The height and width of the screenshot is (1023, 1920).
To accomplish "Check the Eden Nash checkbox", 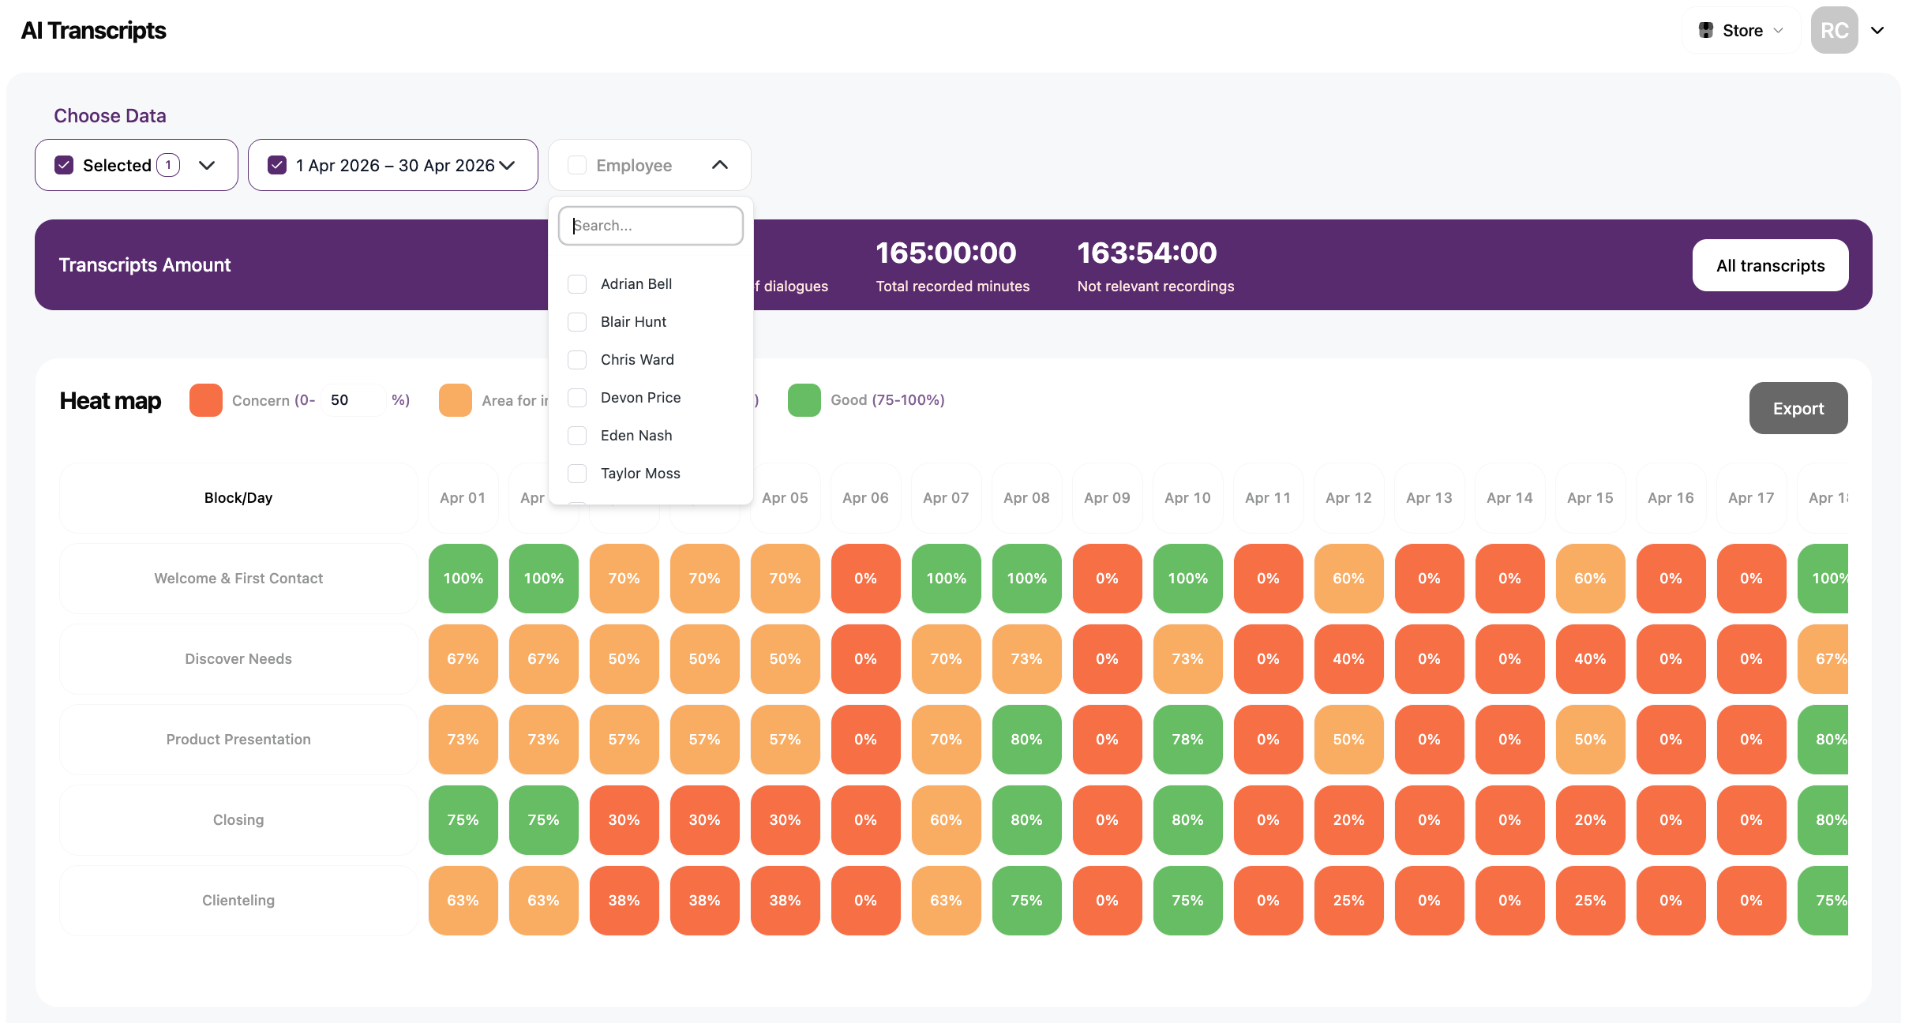I will (577, 436).
